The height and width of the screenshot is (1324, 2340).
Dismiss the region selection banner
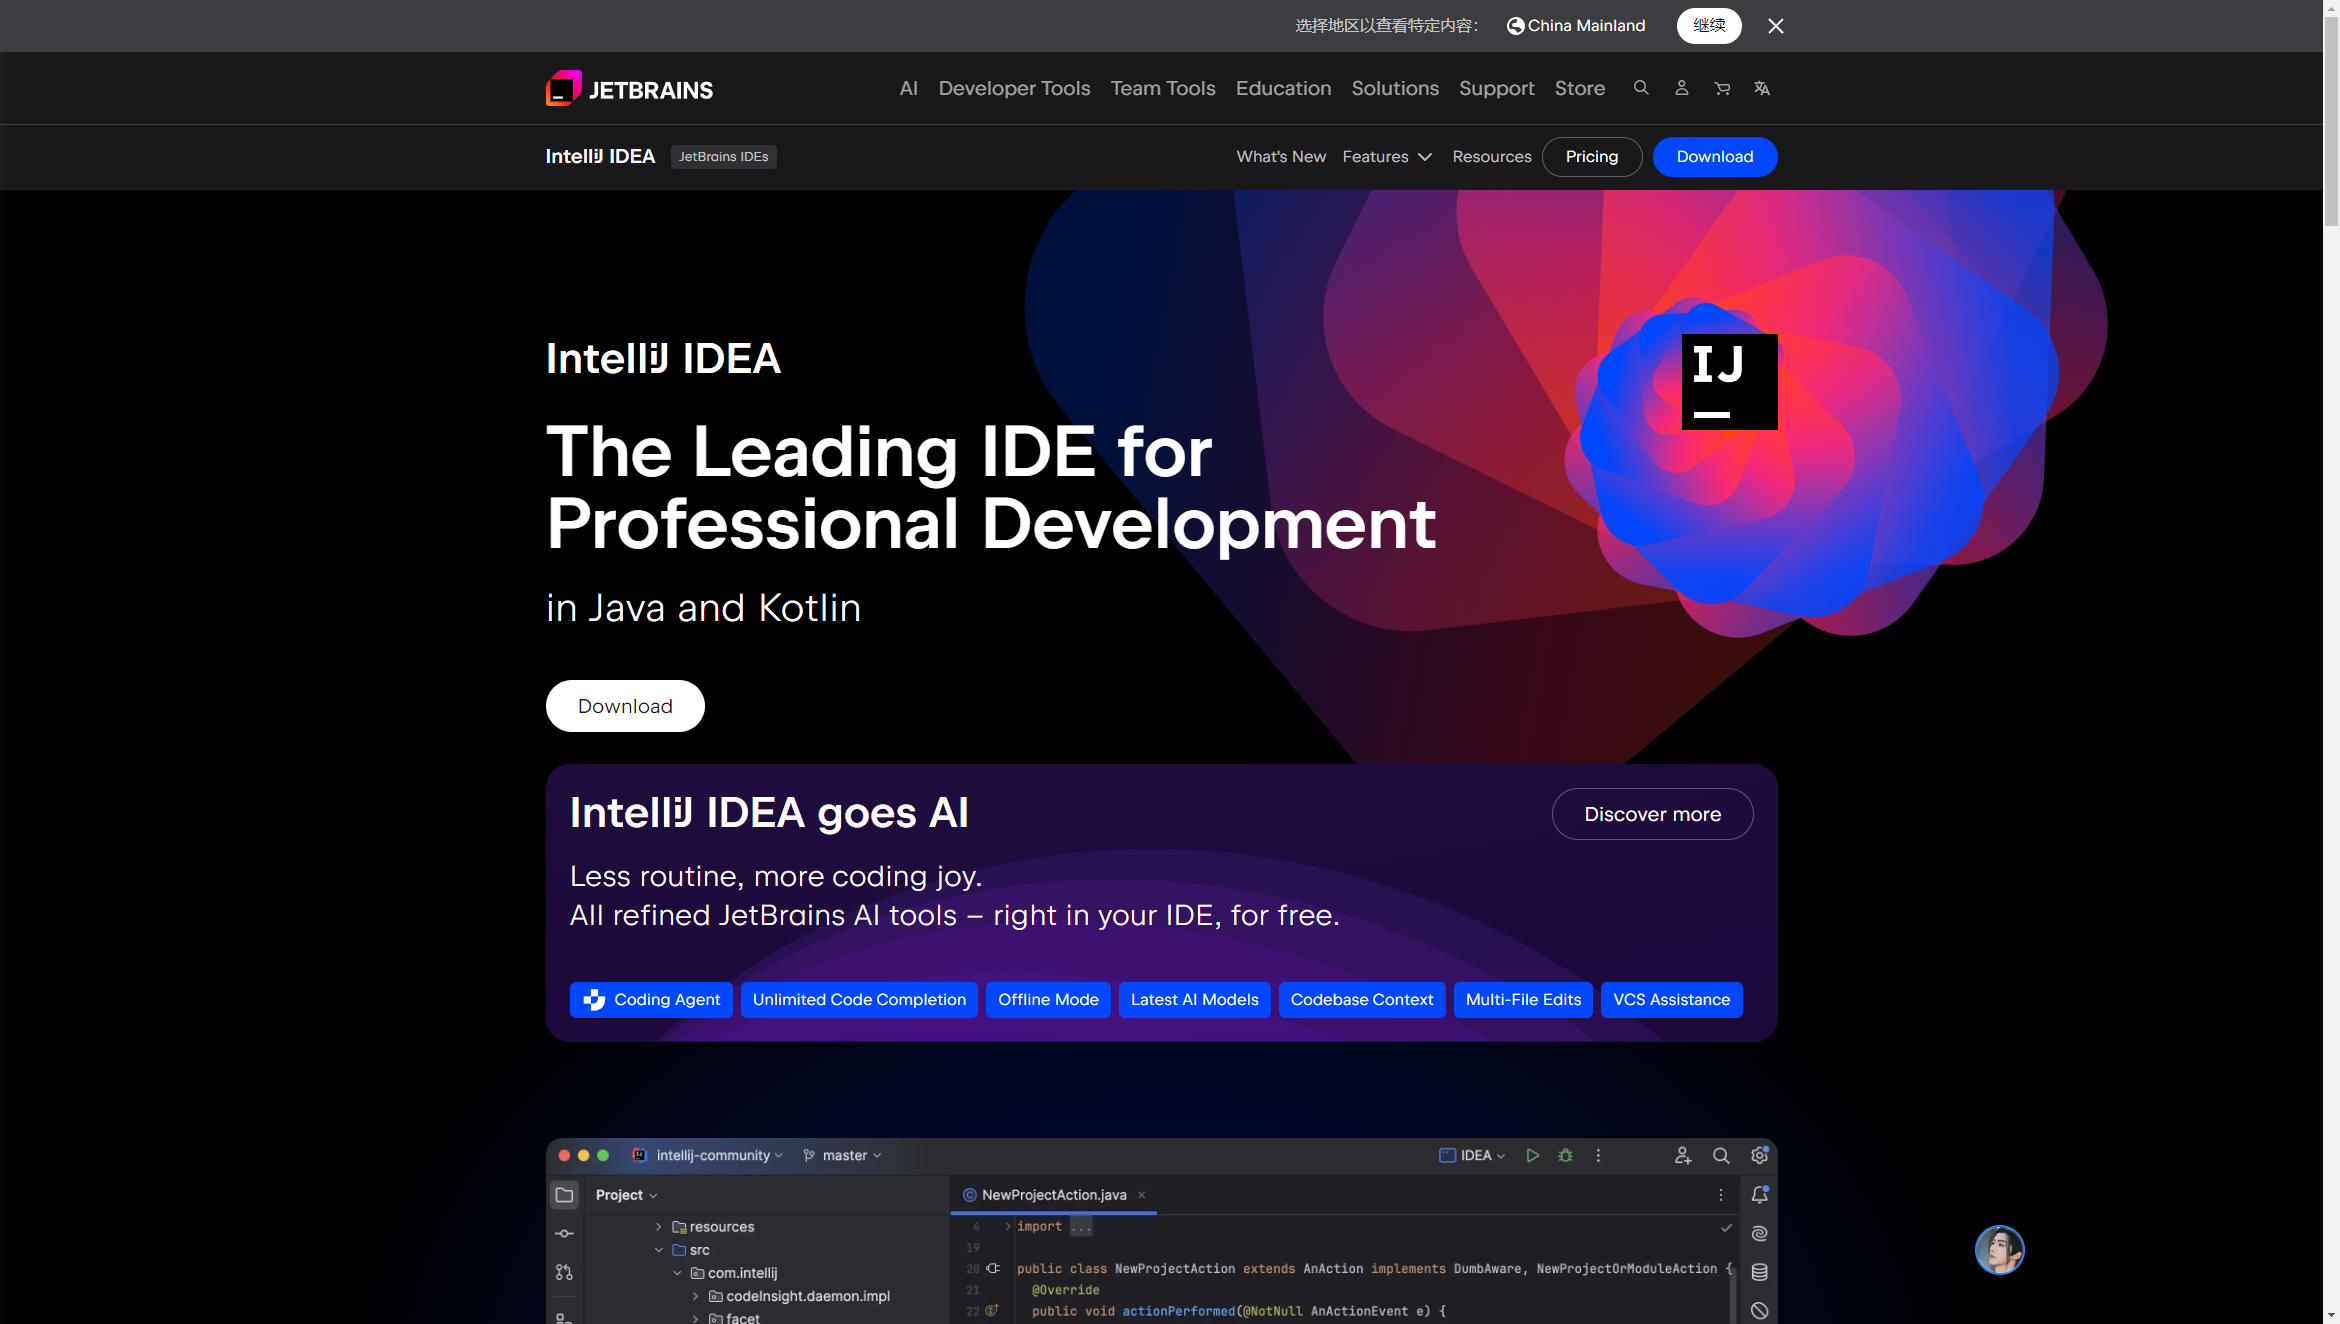pos(1775,26)
